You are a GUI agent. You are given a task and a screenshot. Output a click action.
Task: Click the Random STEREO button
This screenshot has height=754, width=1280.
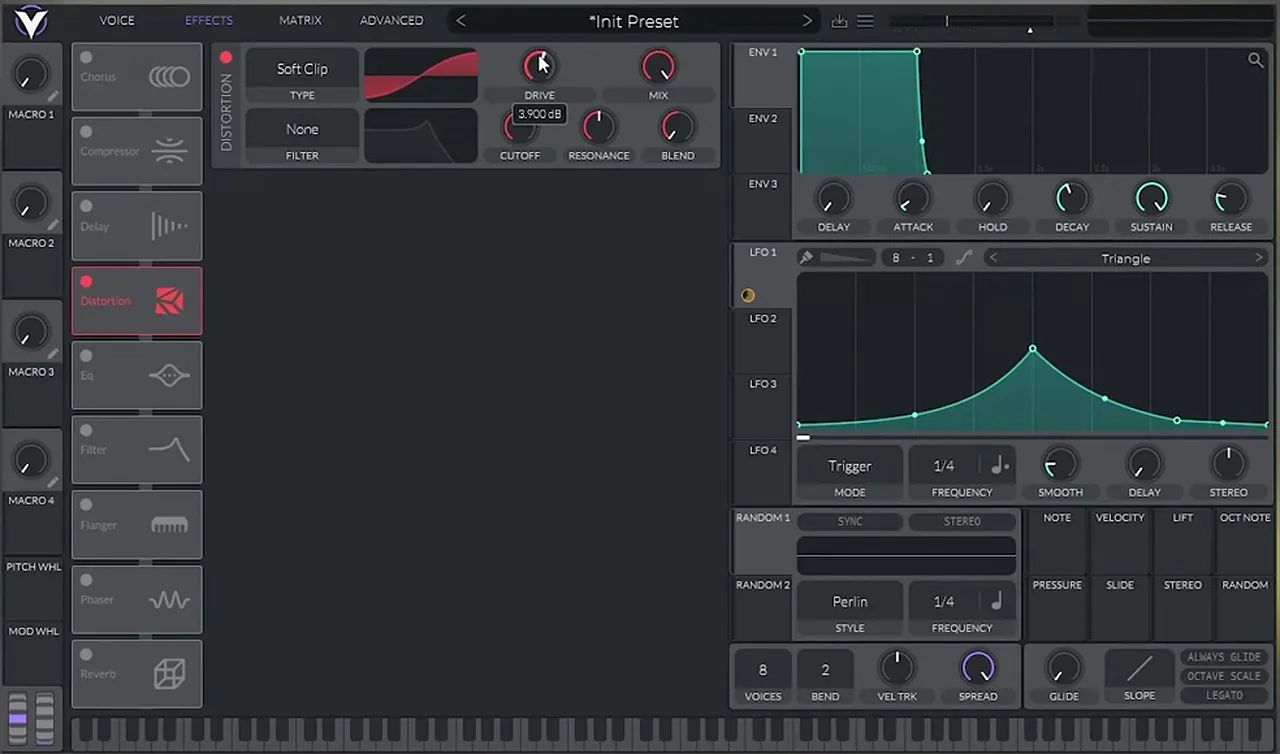tap(962, 521)
